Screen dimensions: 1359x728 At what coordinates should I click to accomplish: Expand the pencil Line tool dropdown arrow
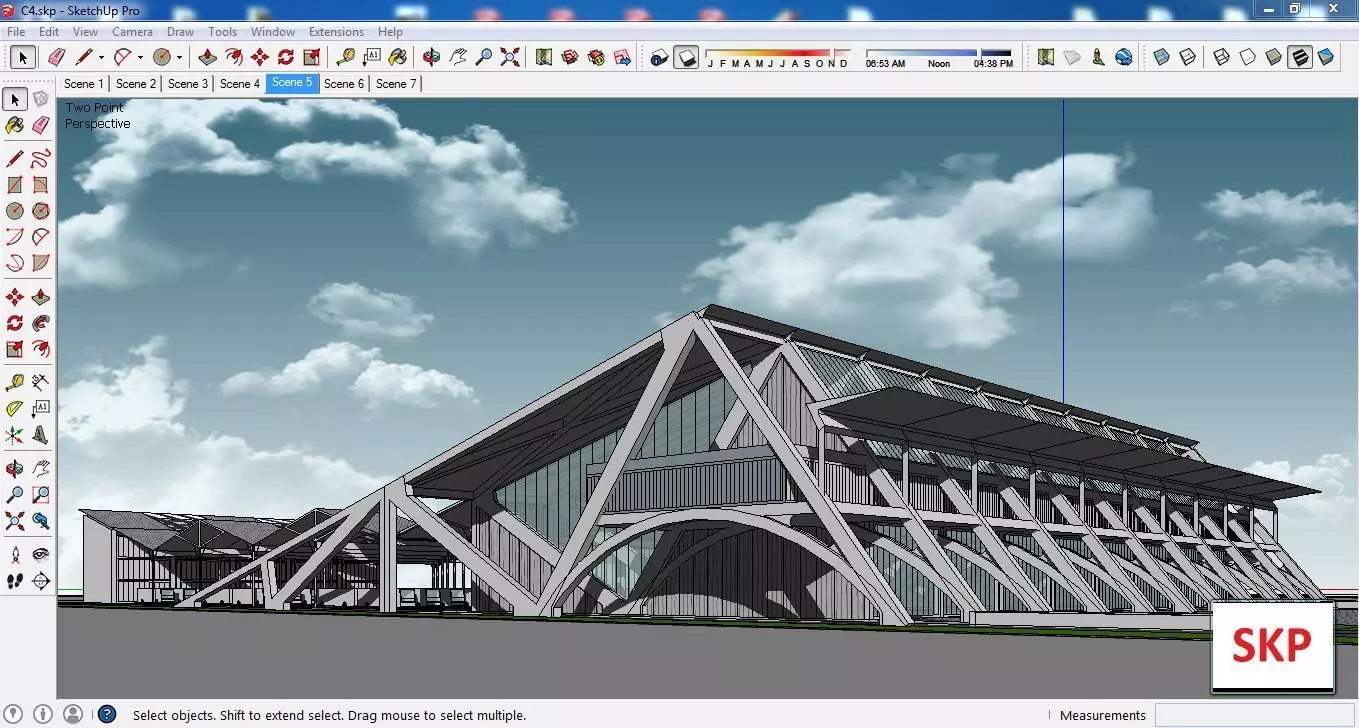pos(101,57)
